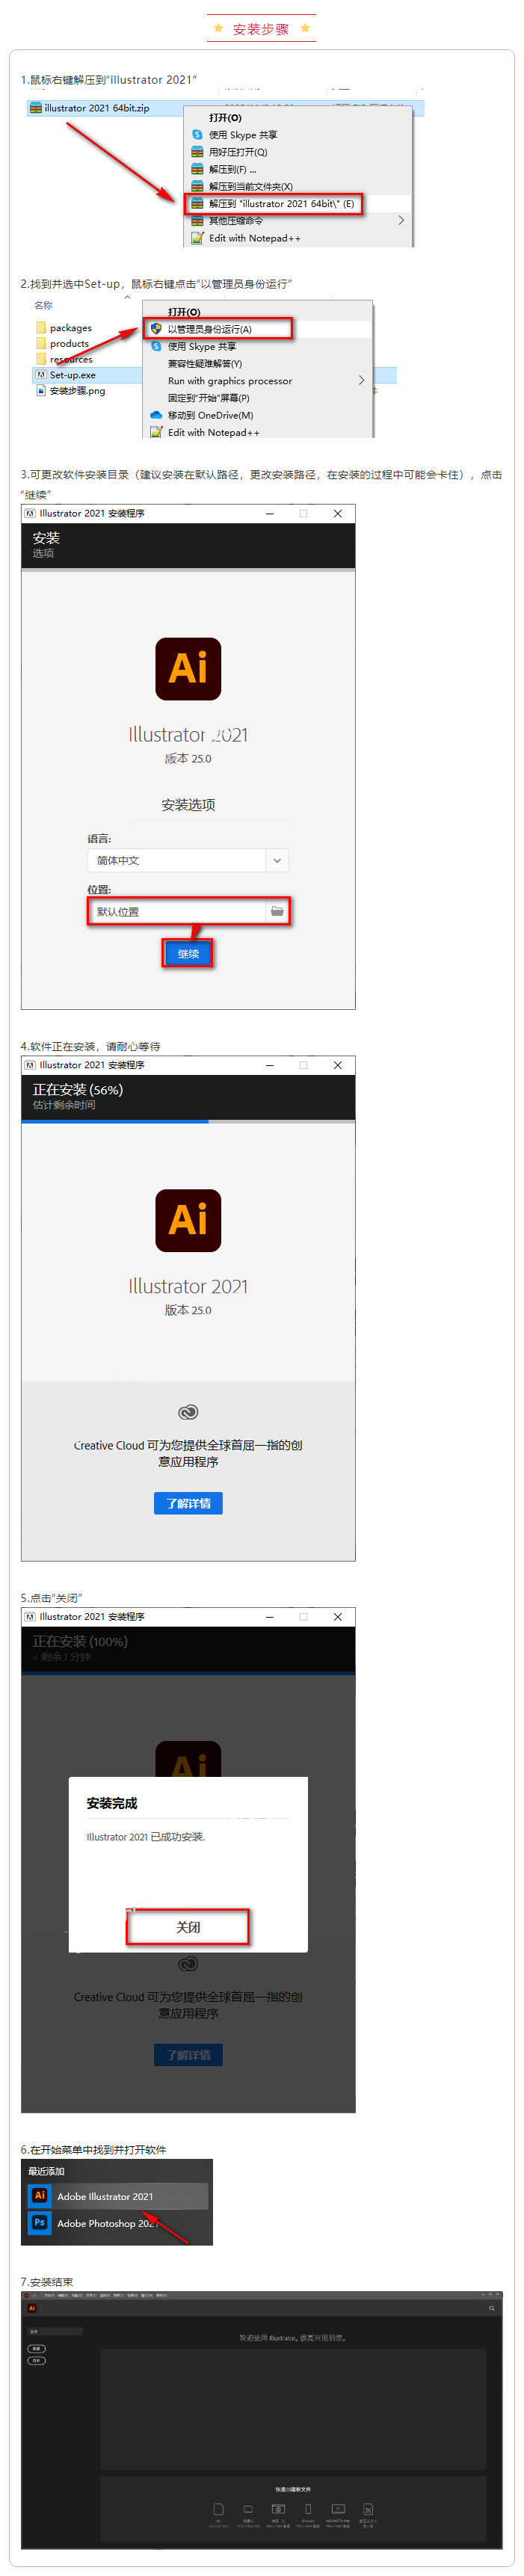Expand Run with graphics processor submenu arrow

coord(361,380)
